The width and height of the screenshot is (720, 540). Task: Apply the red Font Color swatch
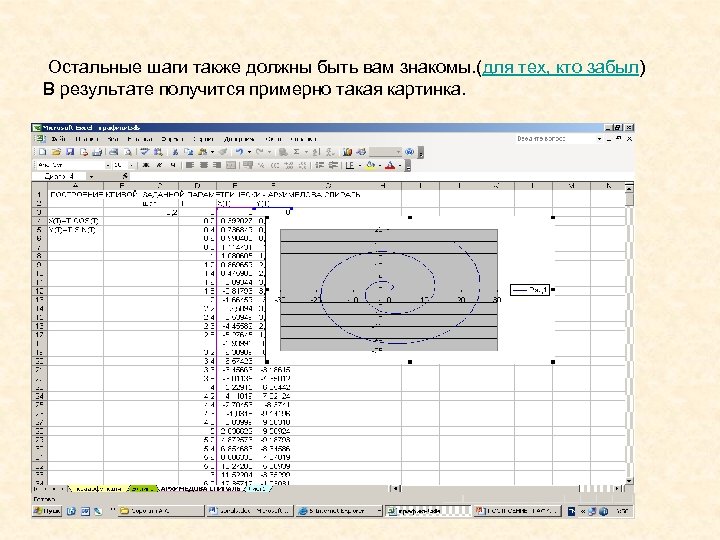pos(390,165)
